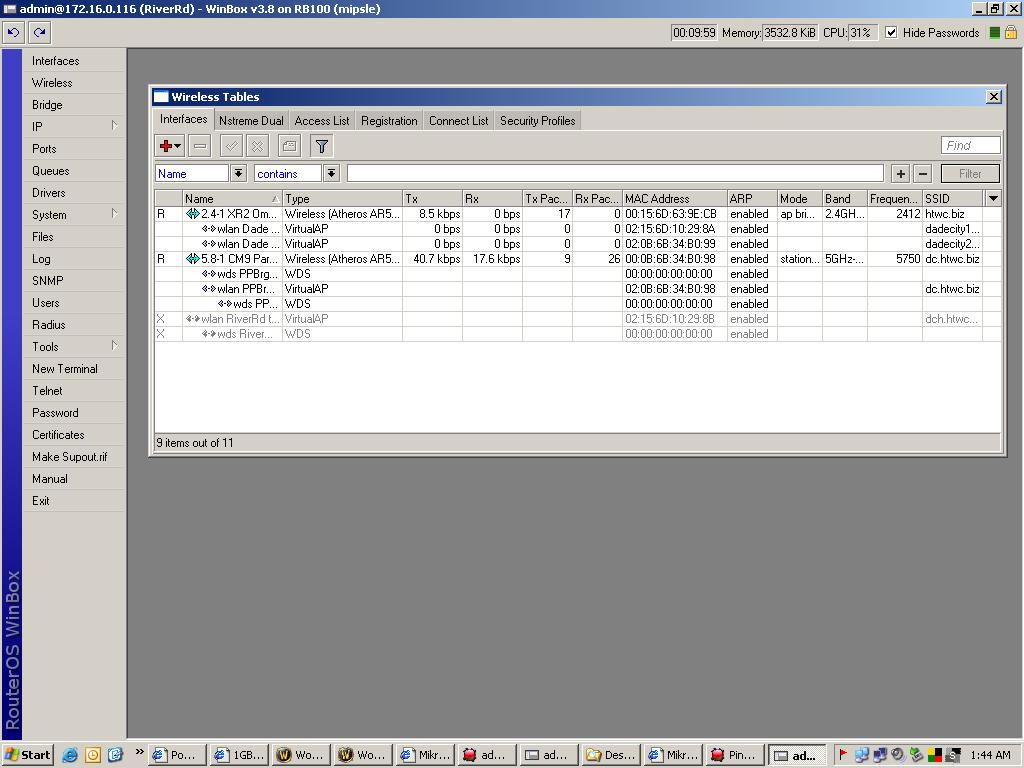Open the Name filter field dropdown
This screenshot has height=768, width=1024.
click(238, 173)
